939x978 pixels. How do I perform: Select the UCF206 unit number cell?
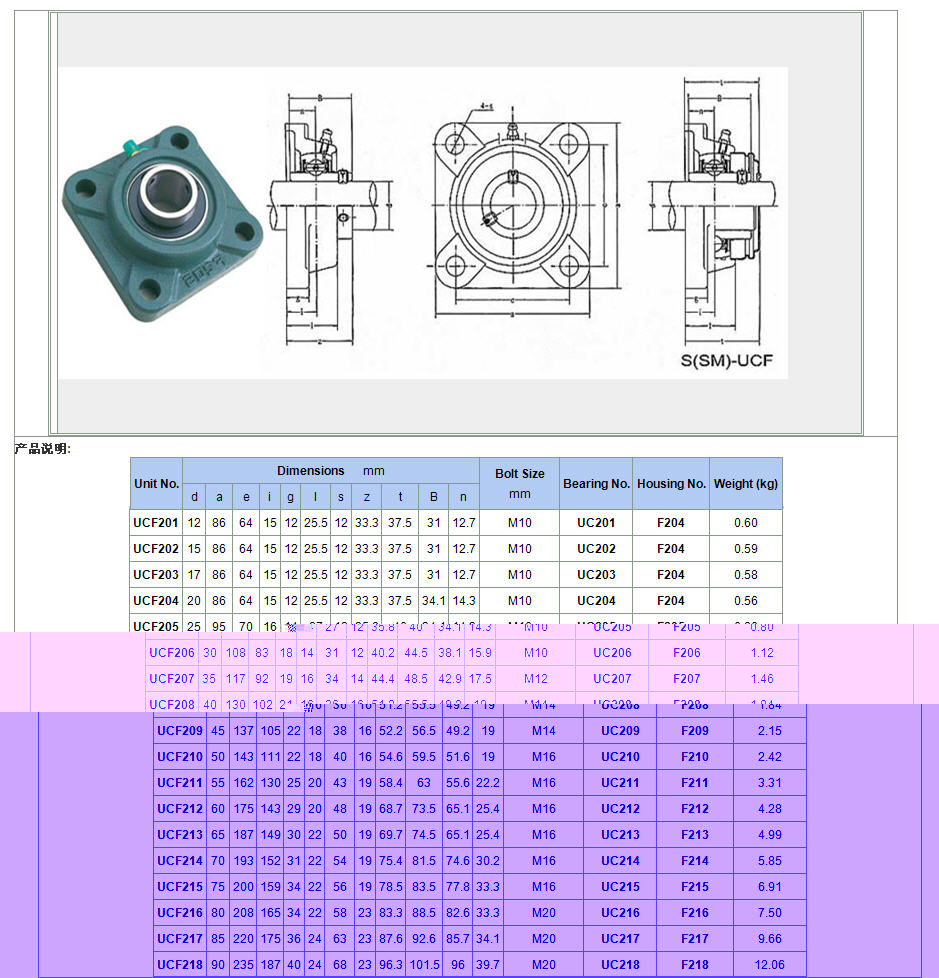172,652
